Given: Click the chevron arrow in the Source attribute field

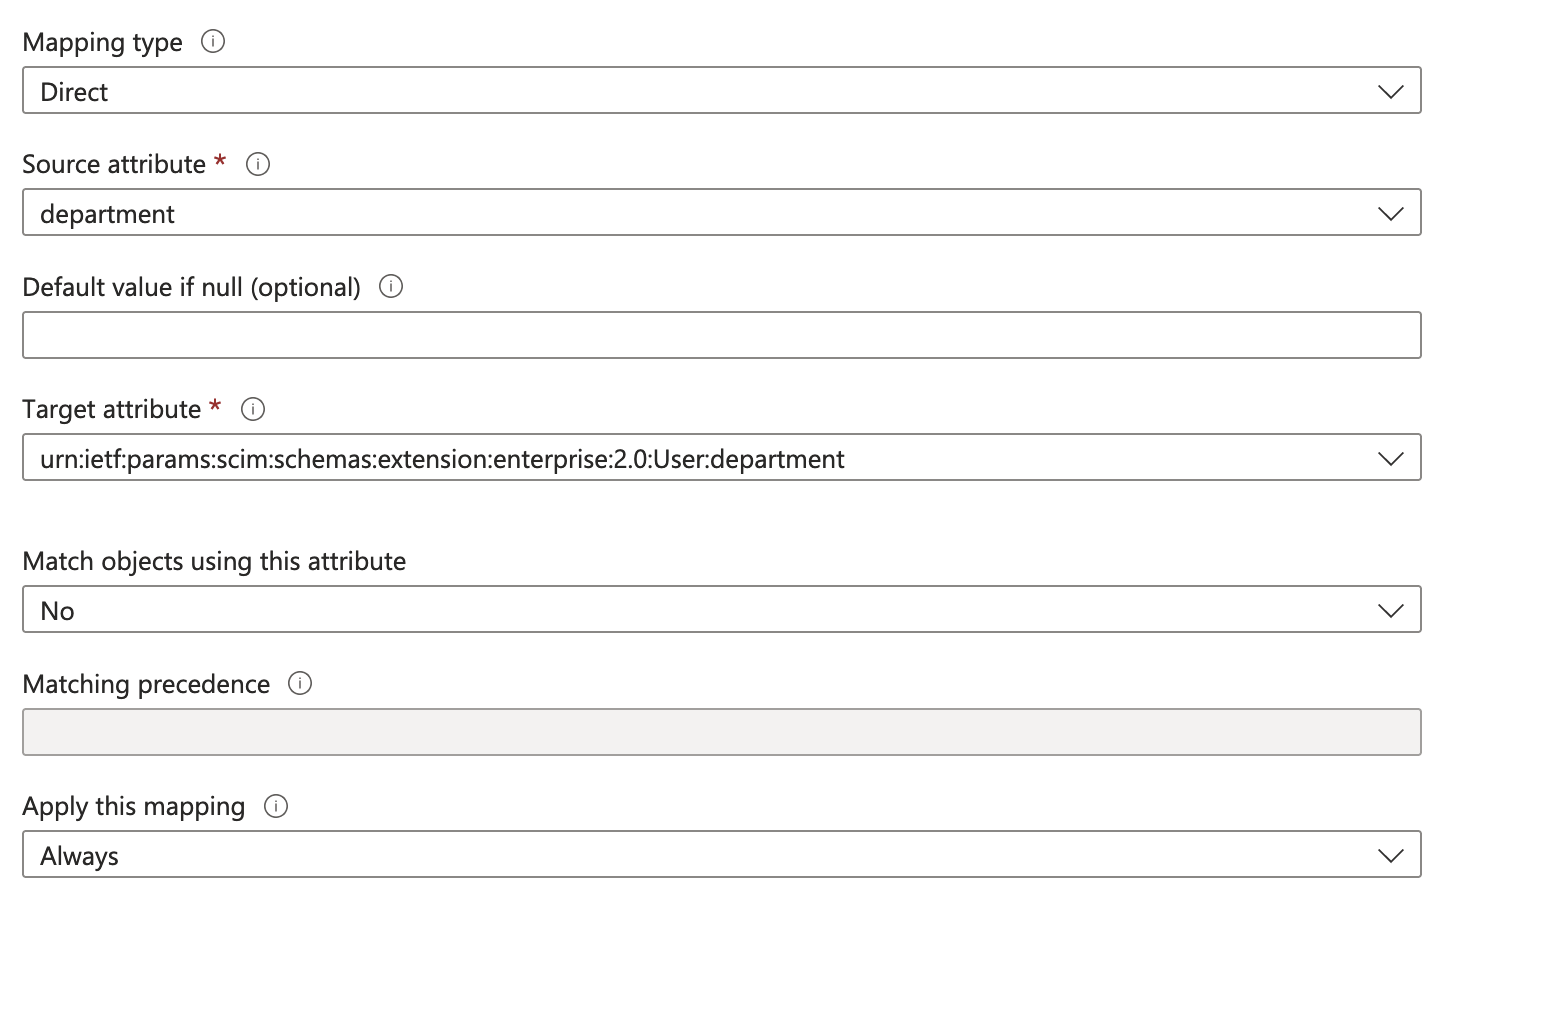Looking at the screenshot, I should point(1390,213).
